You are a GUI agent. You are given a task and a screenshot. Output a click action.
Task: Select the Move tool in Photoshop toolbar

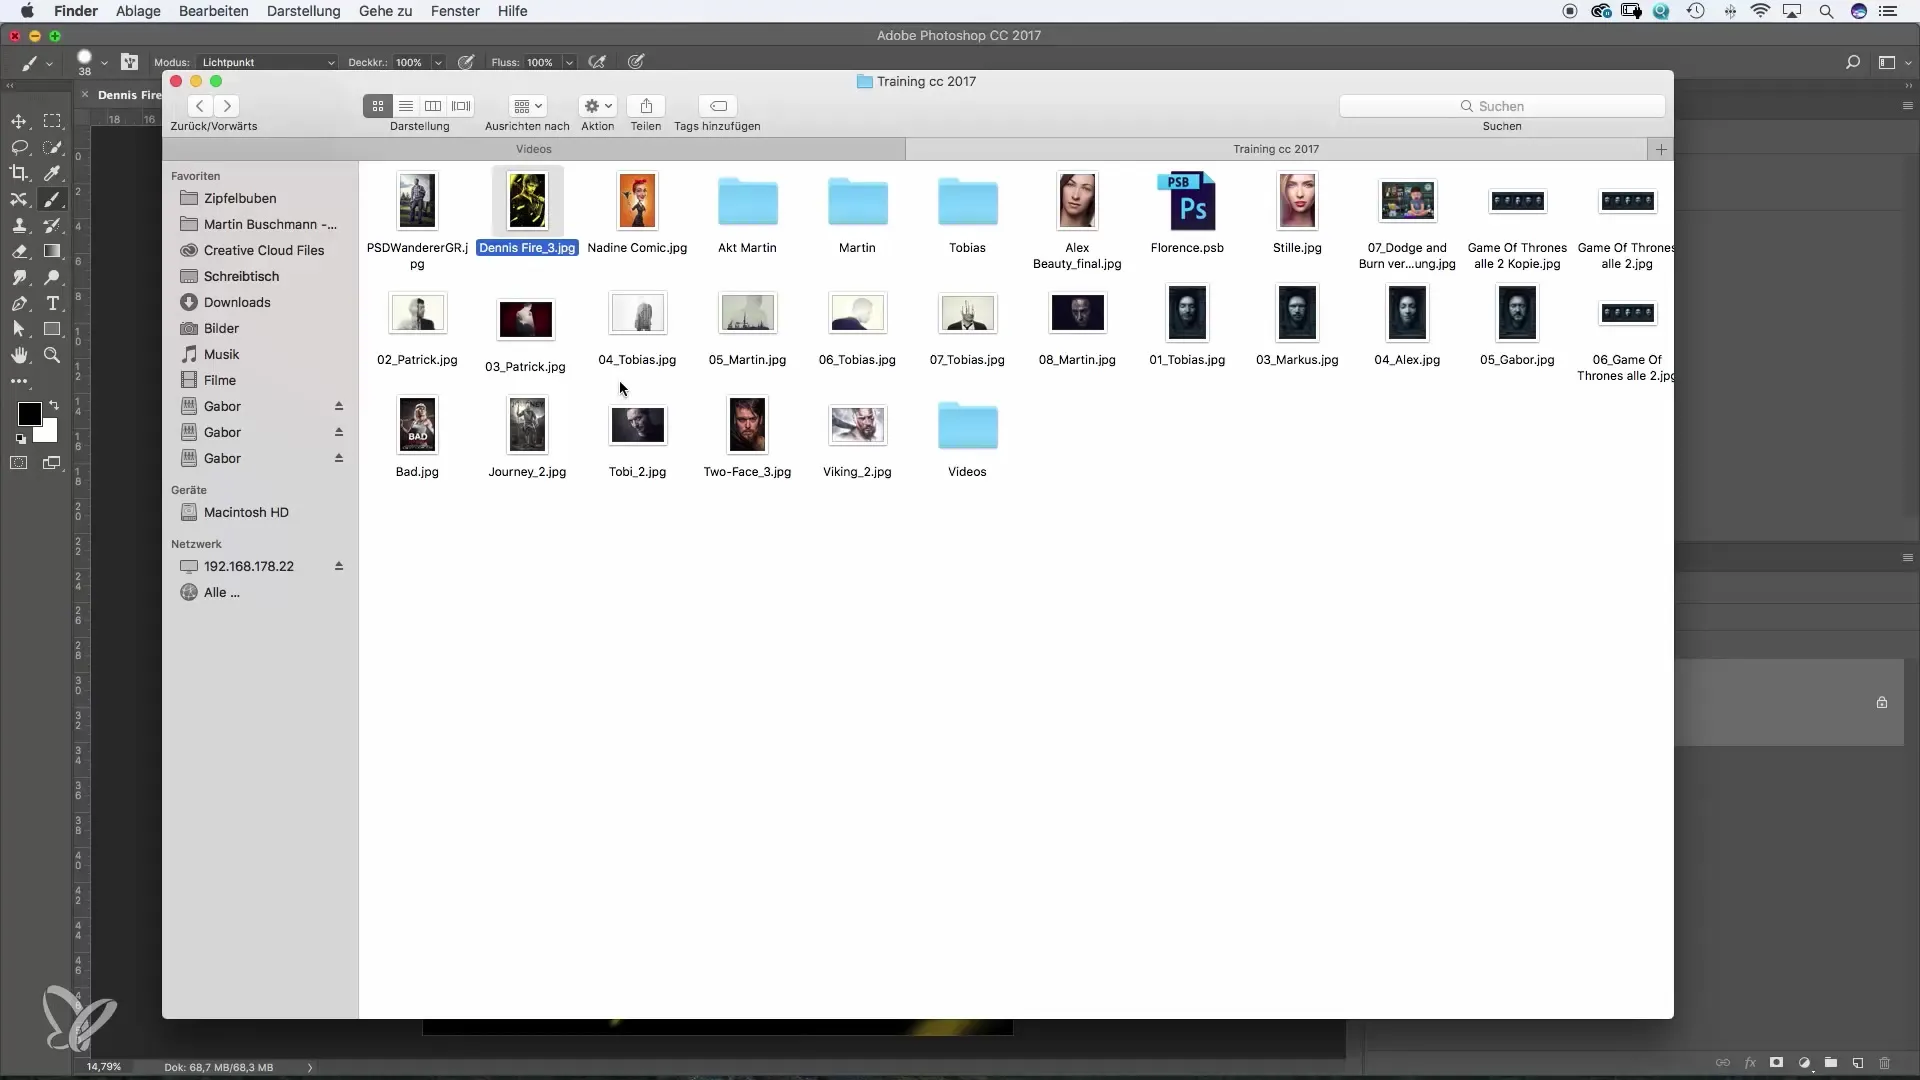tap(19, 121)
